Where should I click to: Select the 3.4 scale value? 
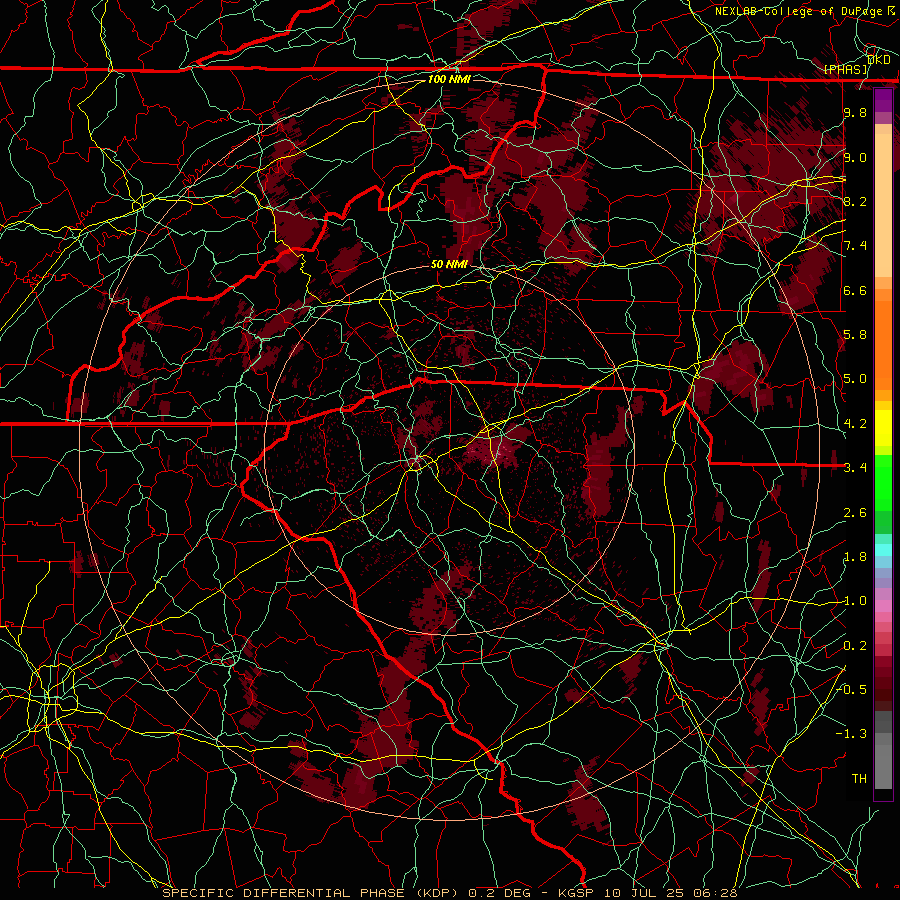pyautogui.click(x=855, y=467)
